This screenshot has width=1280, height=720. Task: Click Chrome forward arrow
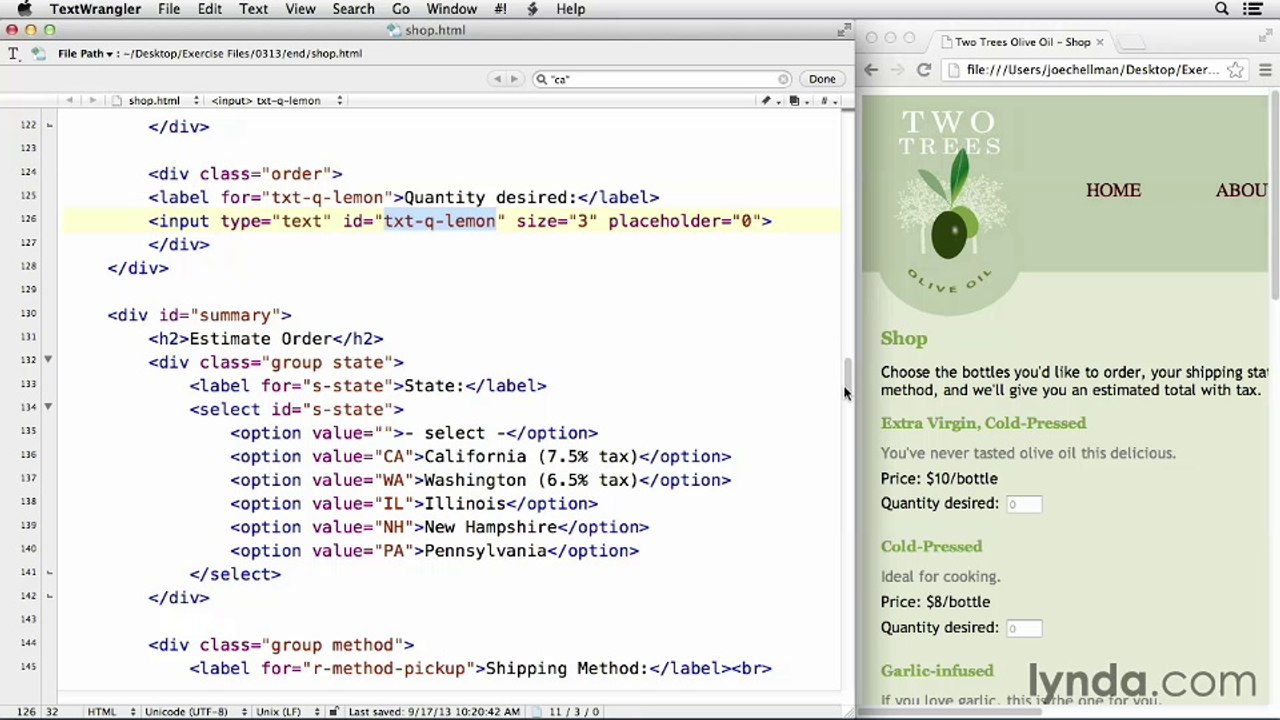coord(897,70)
